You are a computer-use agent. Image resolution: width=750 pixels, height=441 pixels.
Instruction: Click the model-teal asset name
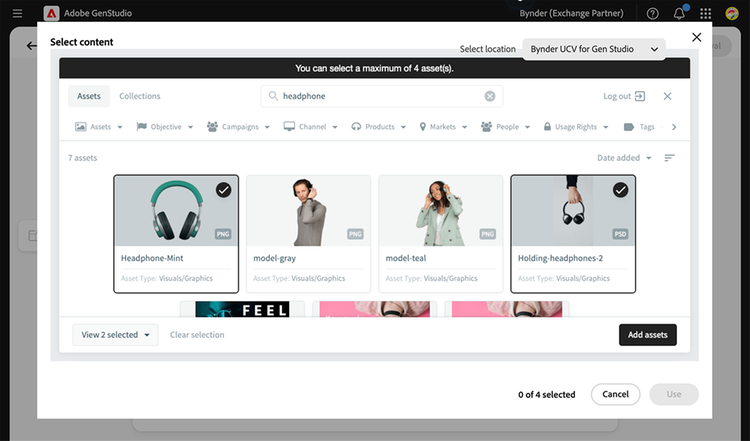click(406, 258)
